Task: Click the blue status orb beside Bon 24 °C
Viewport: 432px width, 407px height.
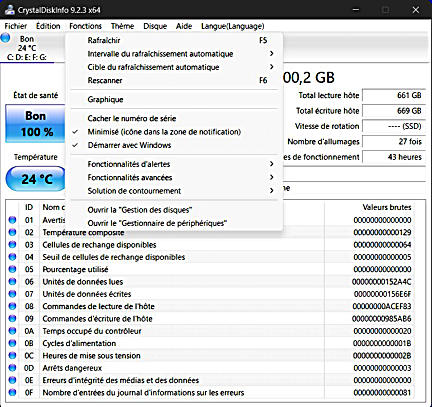Action: click(5, 38)
